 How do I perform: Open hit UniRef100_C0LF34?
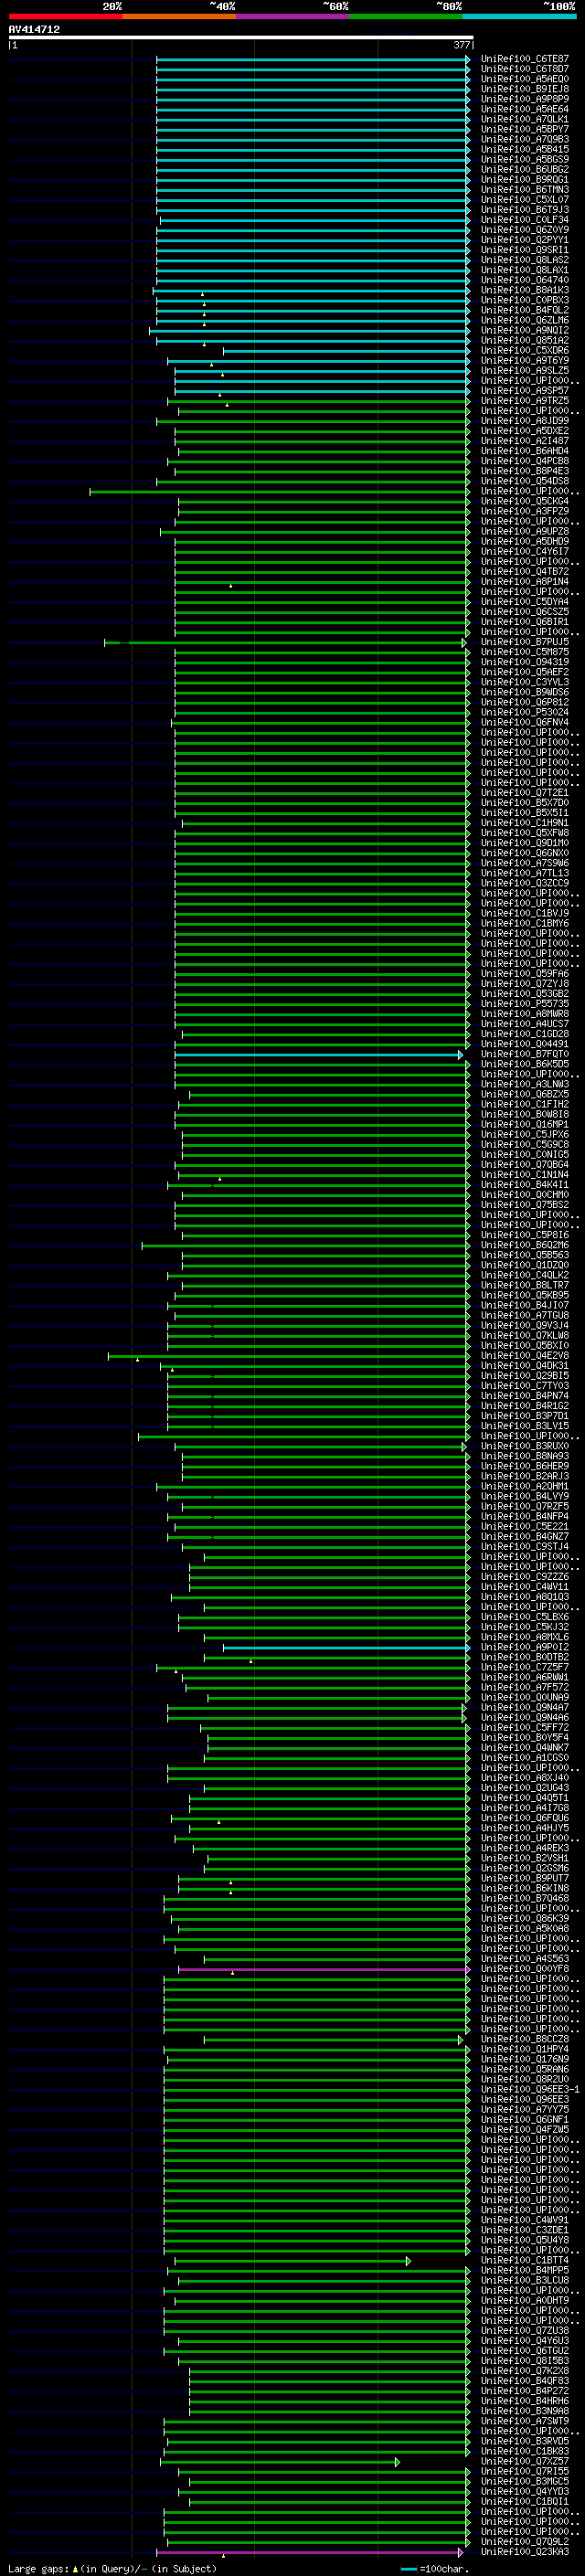pos(525,220)
